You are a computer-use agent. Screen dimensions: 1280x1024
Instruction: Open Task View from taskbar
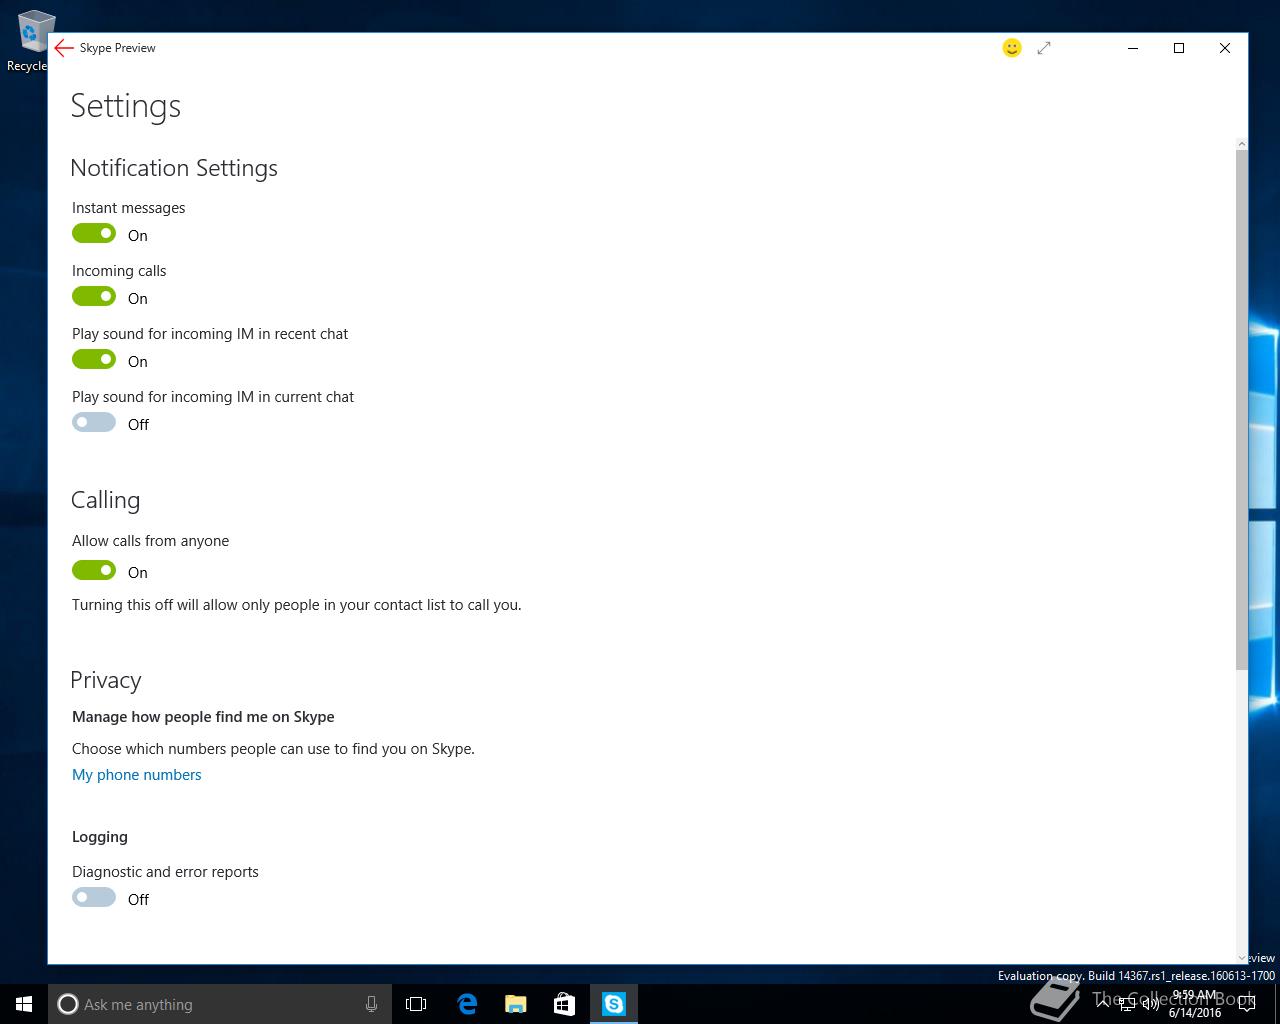pos(416,1004)
